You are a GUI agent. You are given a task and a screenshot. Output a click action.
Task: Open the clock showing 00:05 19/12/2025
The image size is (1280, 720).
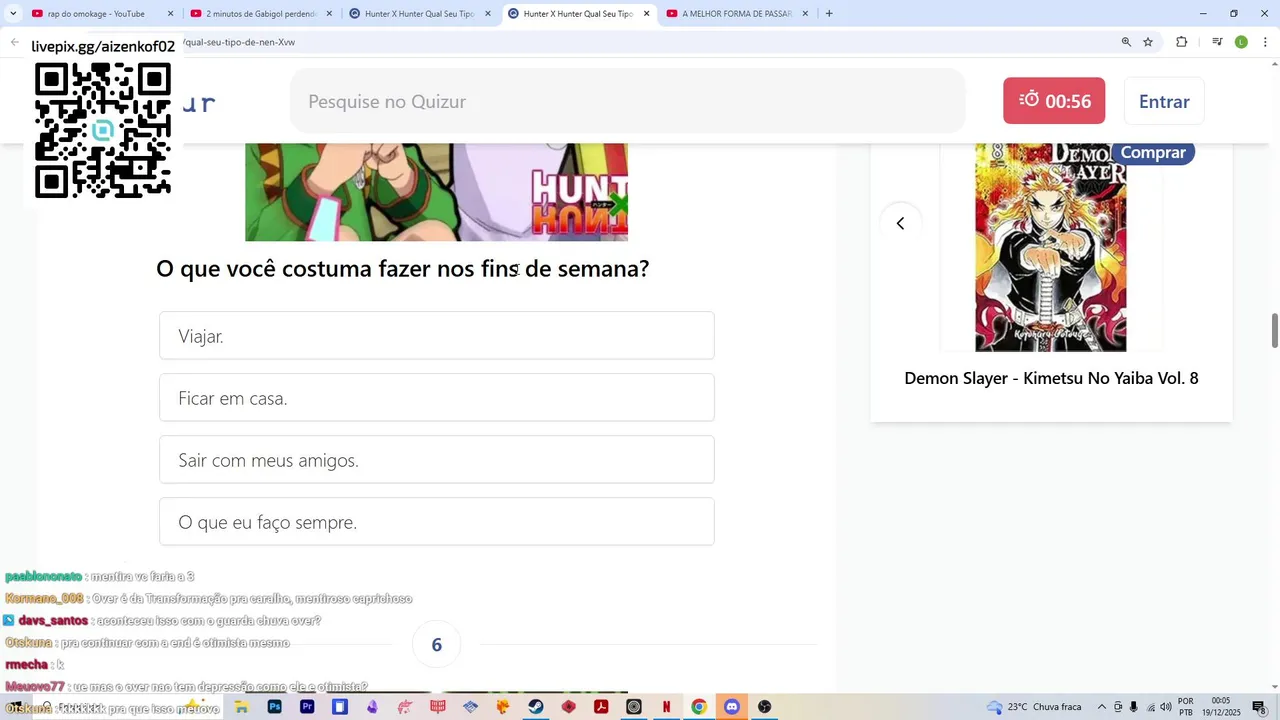(1221, 707)
